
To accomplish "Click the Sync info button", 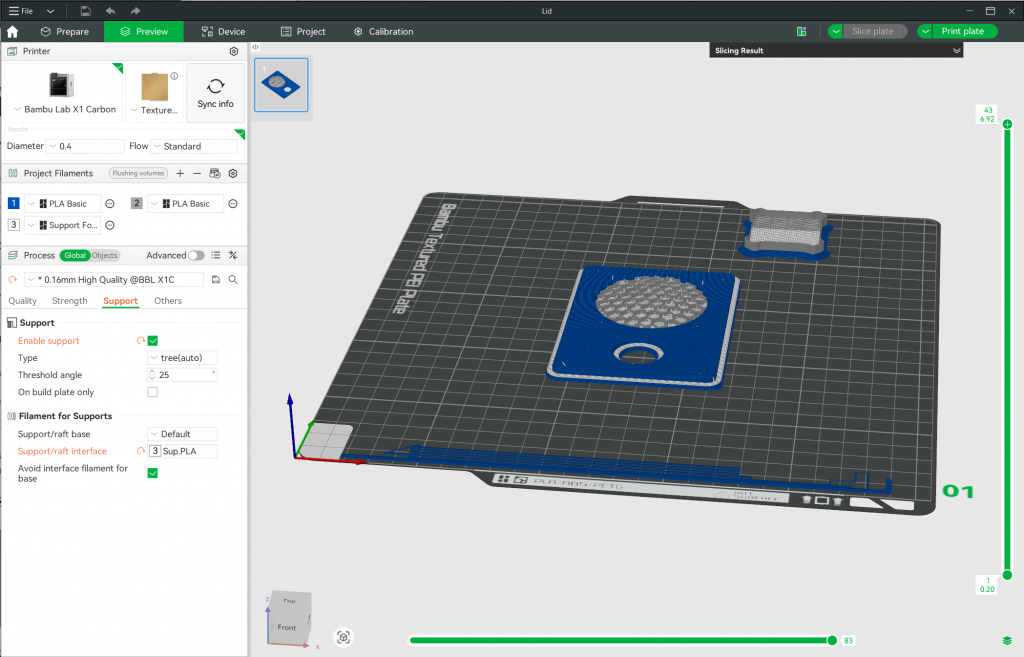I will (215, 92).
